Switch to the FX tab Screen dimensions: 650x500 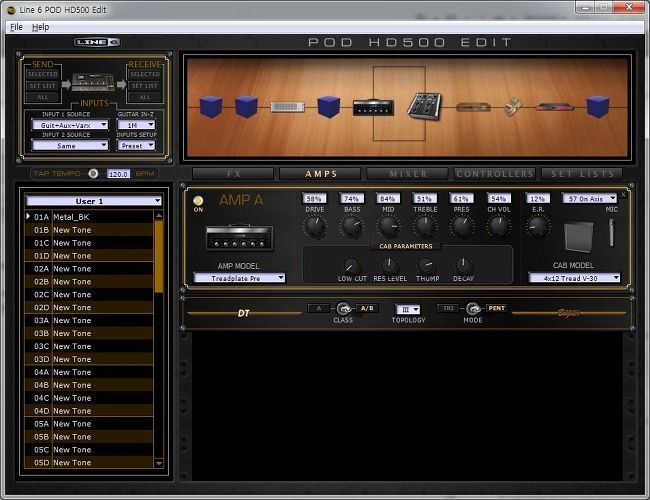tap(233, 174)
